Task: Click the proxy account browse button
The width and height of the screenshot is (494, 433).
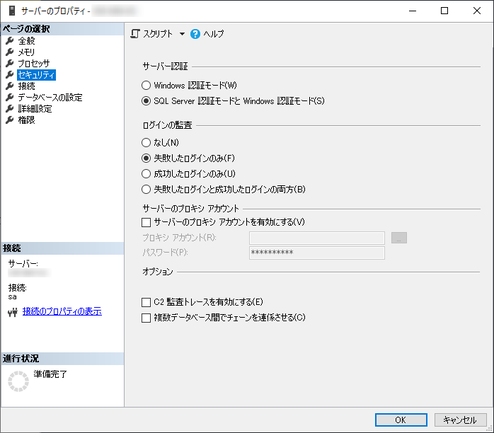Action: (399, 238)
